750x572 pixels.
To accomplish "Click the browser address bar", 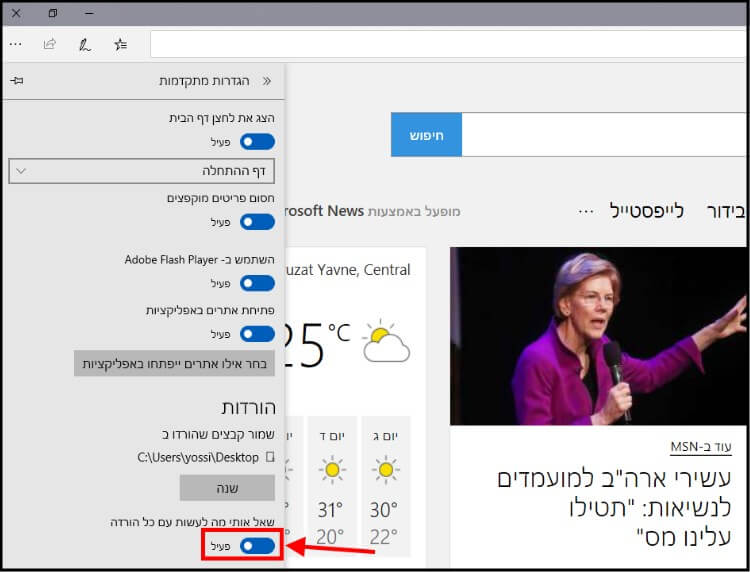I will tap(449, 44).
